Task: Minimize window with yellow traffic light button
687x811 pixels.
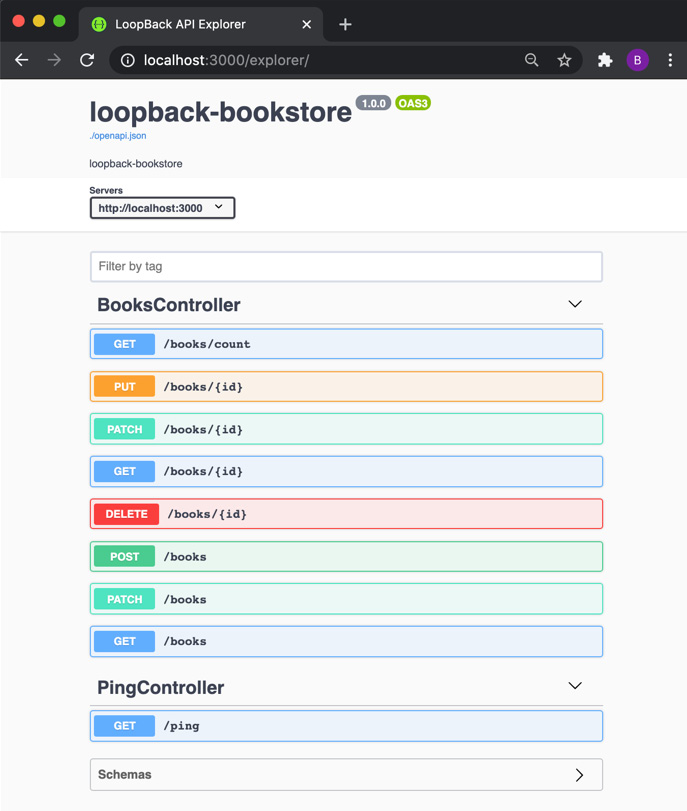Action: coord(39,21)
